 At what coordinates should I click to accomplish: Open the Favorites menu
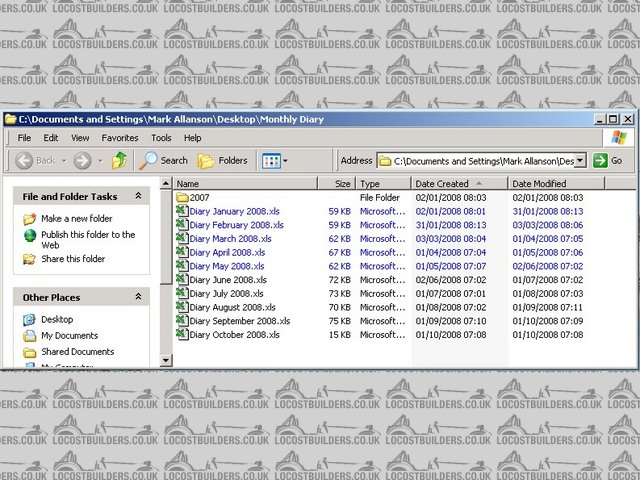pos(120,138)
